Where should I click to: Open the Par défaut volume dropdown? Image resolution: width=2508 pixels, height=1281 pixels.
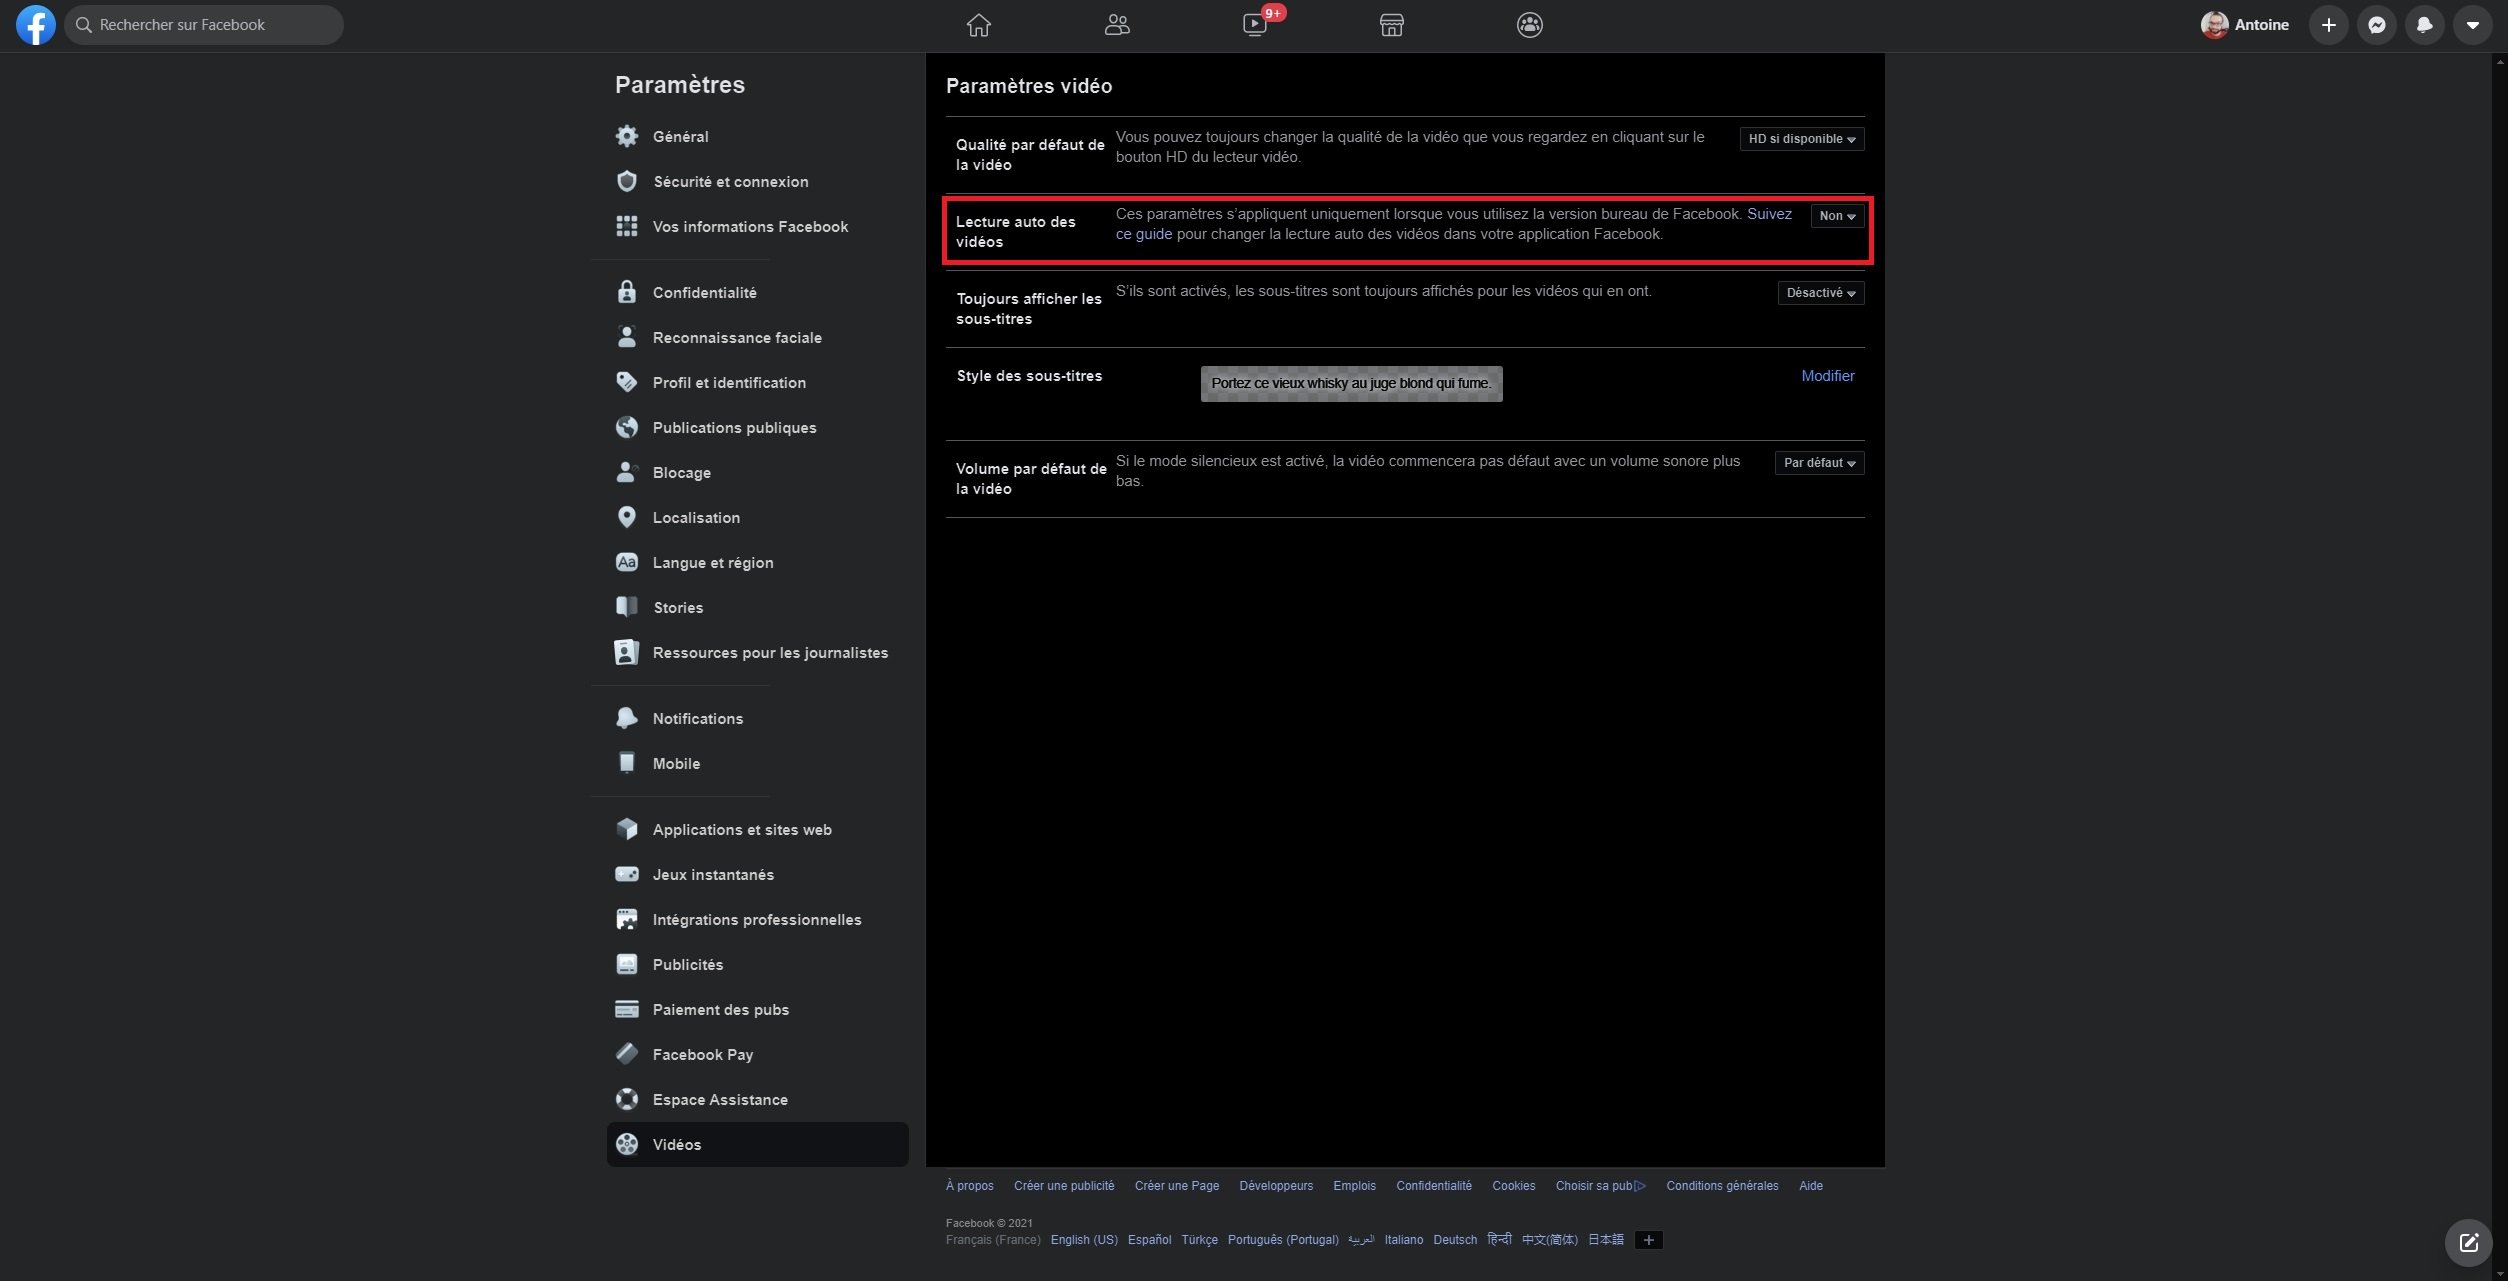[x=1818, y=463]
